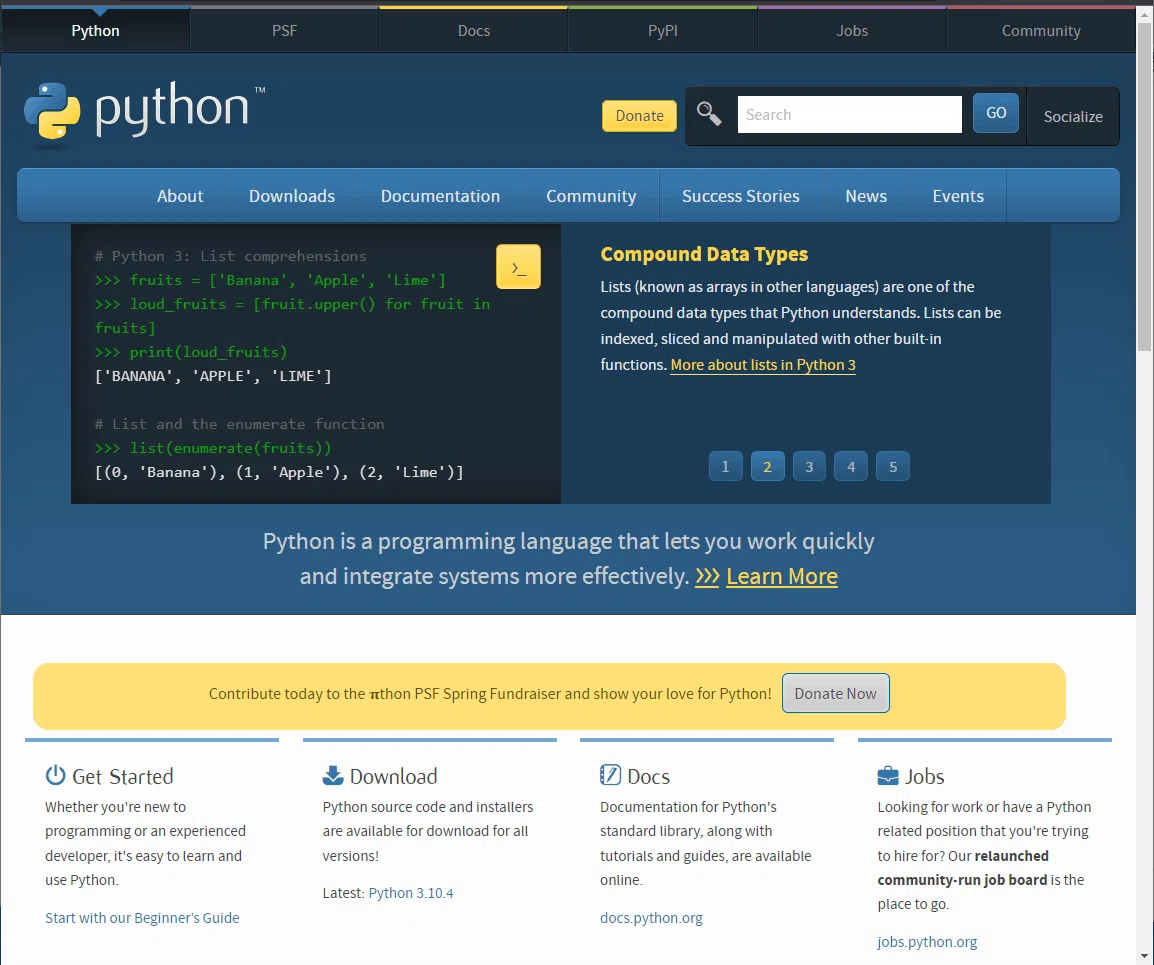The width and height of the screenshot is (1154, 965).
Task: Open Start with our Beginner's Guide link
Action: point(142,918)
